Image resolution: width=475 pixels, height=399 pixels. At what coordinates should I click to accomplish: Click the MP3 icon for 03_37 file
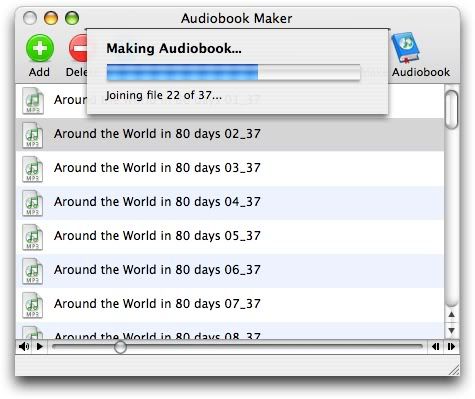(33, 169)
